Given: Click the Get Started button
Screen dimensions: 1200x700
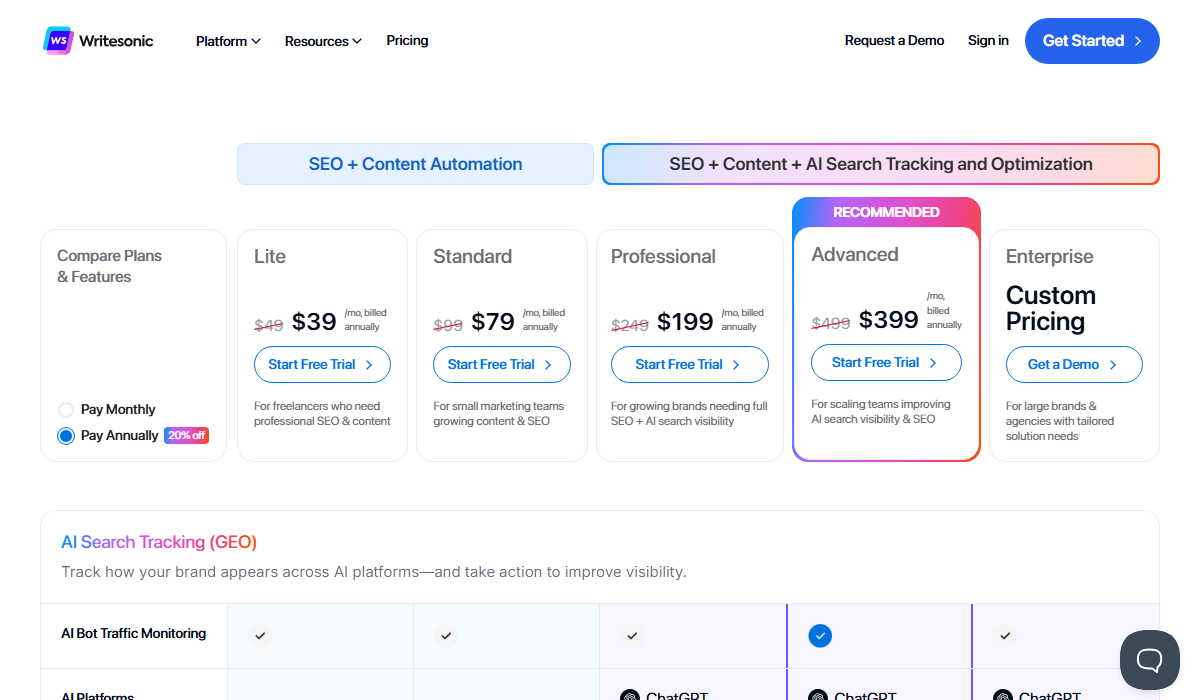Looking at the screenshot, I should 1092,41.
